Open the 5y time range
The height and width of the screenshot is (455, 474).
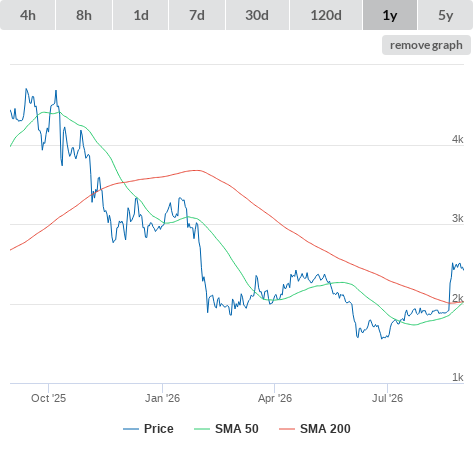point(446,15)
